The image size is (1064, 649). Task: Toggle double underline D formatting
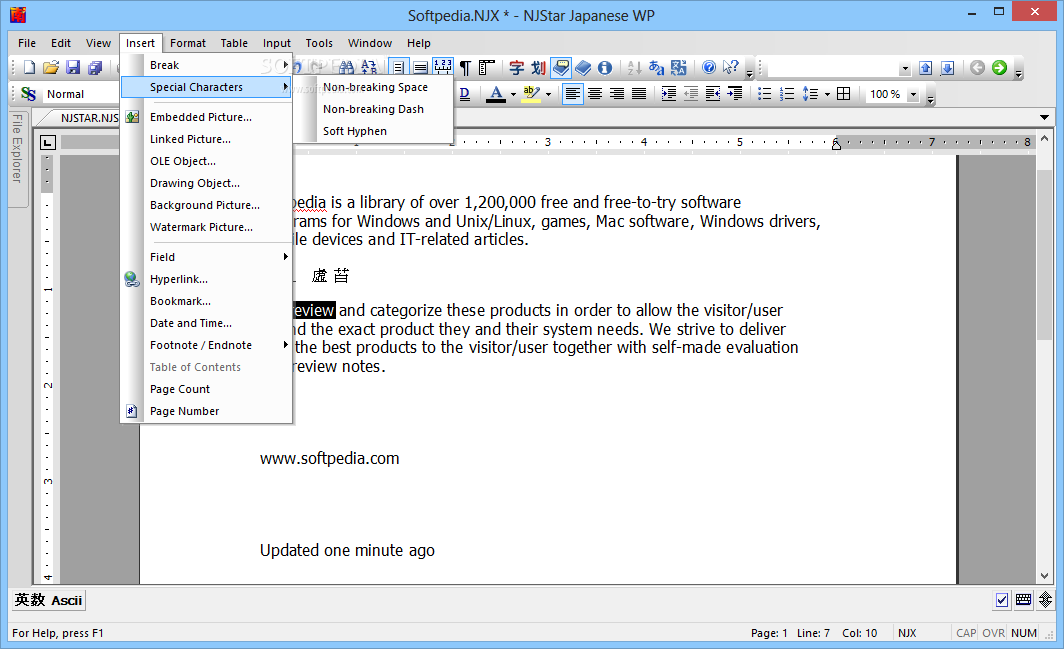pos(464,94)
